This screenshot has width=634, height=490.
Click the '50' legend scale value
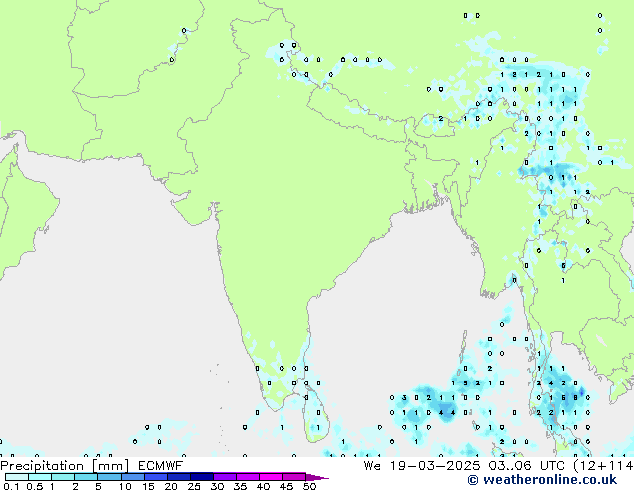click(x=309, y=486)
